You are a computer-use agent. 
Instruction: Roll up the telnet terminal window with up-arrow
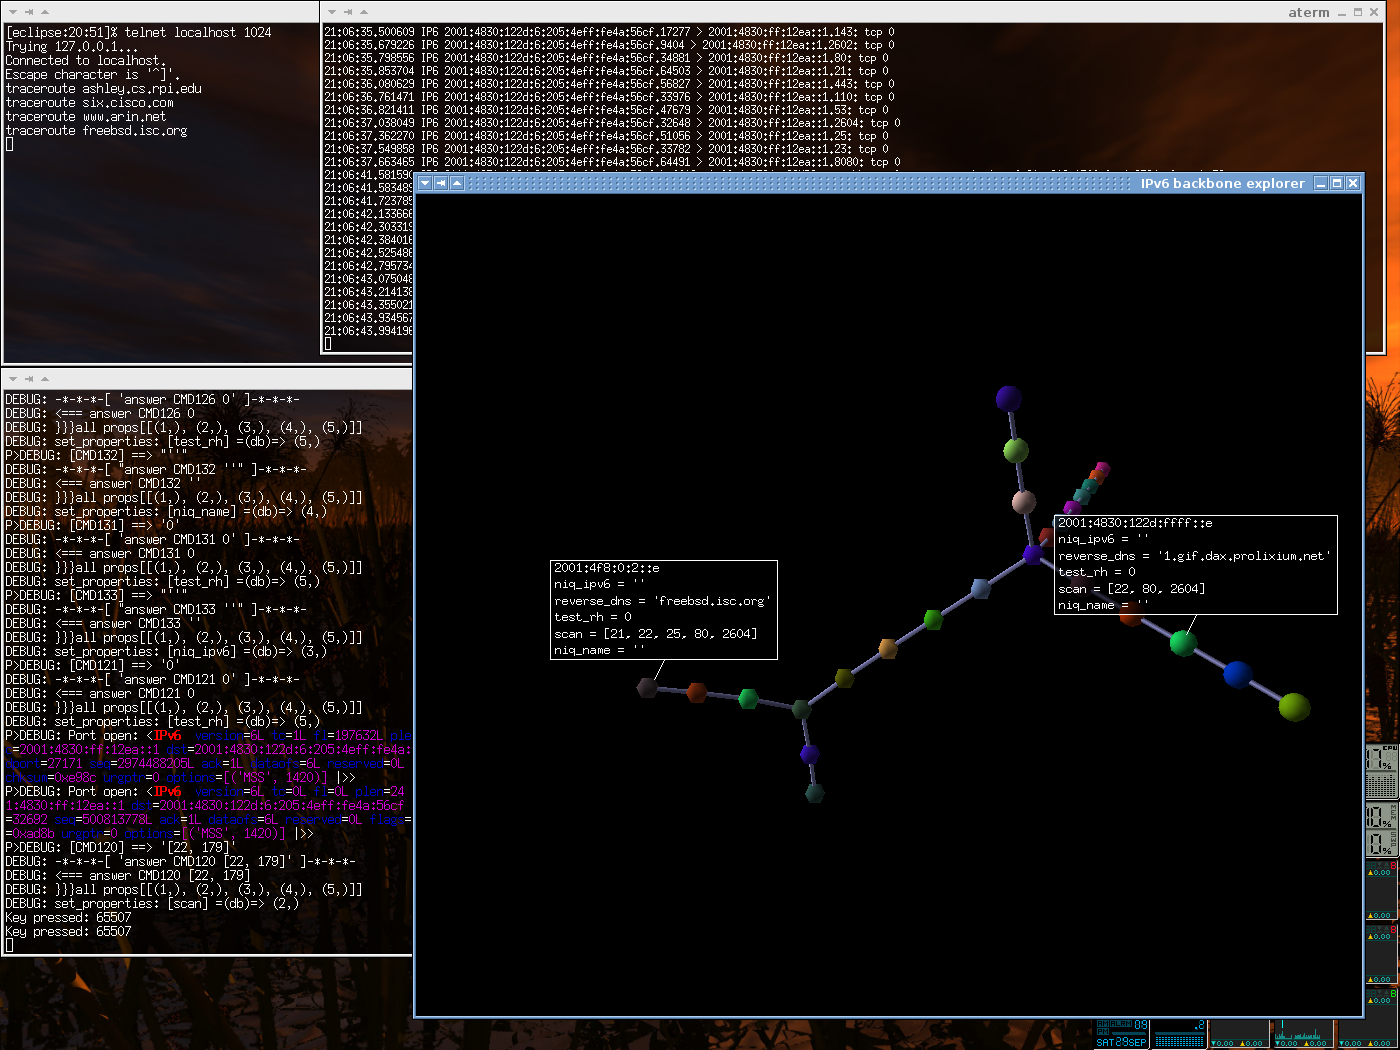point(44,12)
